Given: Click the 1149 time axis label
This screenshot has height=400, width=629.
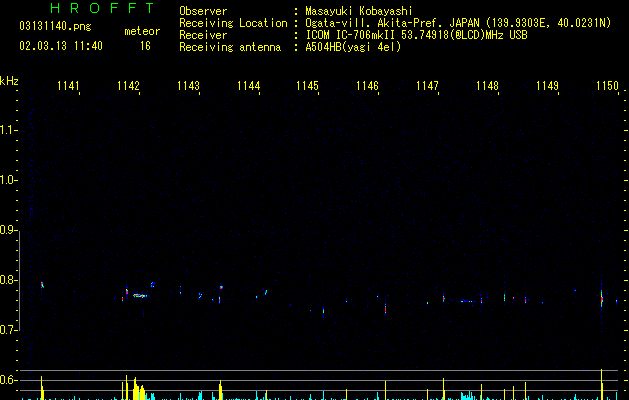Looking at the screenshot, I should pyautogui.click(x=548, y=85).
